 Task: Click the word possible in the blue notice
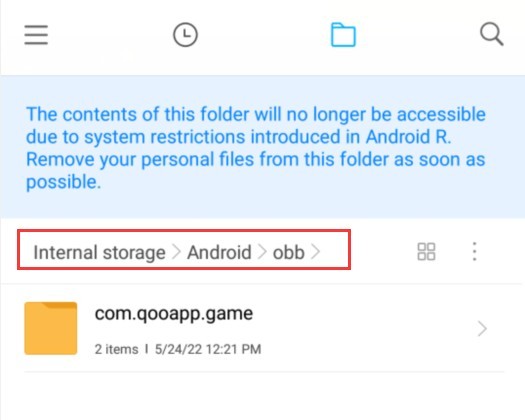point(63,182)
